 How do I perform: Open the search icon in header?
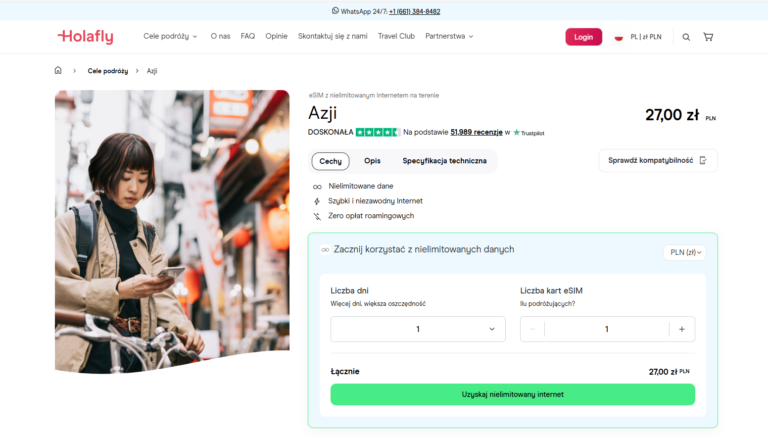686,37
